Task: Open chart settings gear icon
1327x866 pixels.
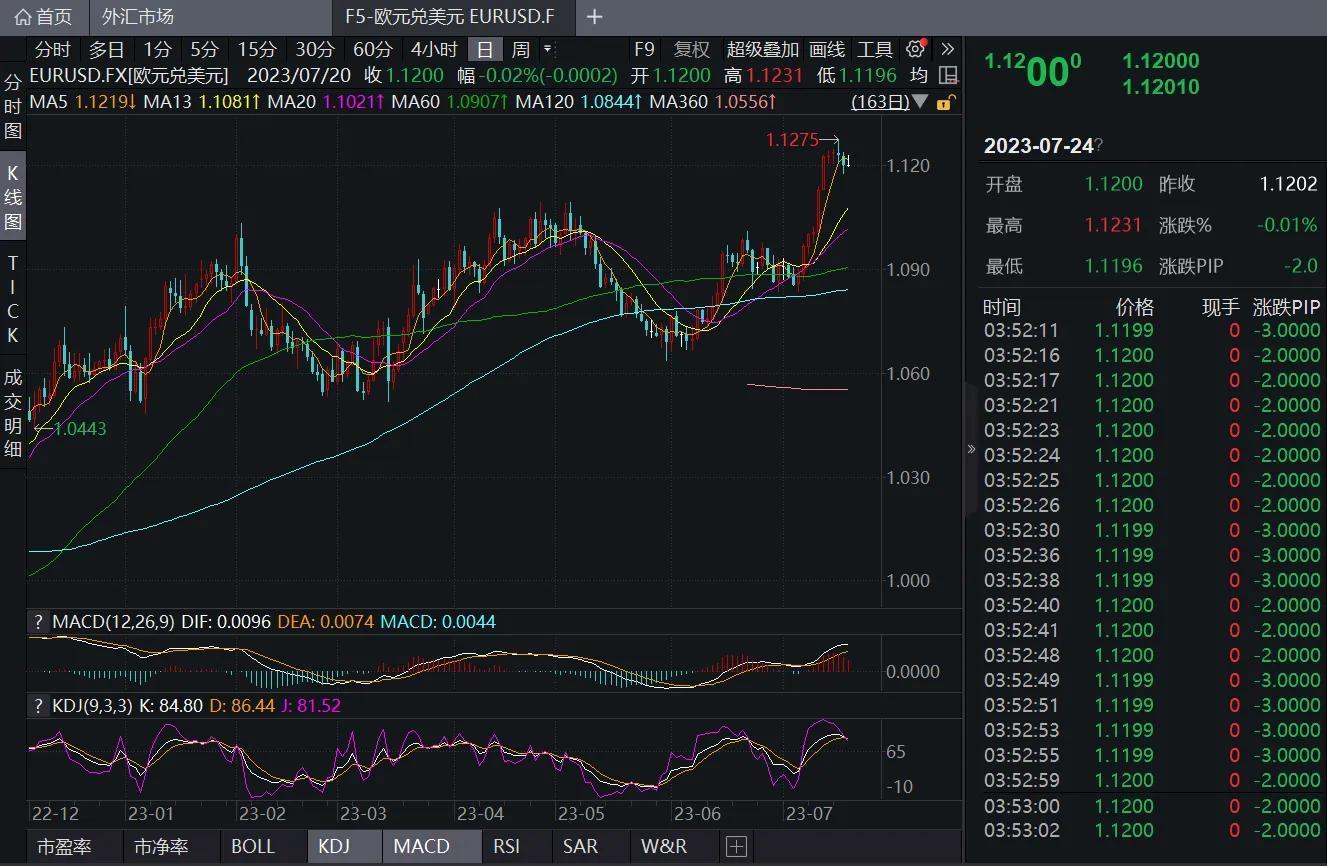Action: pyautogui.click(x=915, y=49)
